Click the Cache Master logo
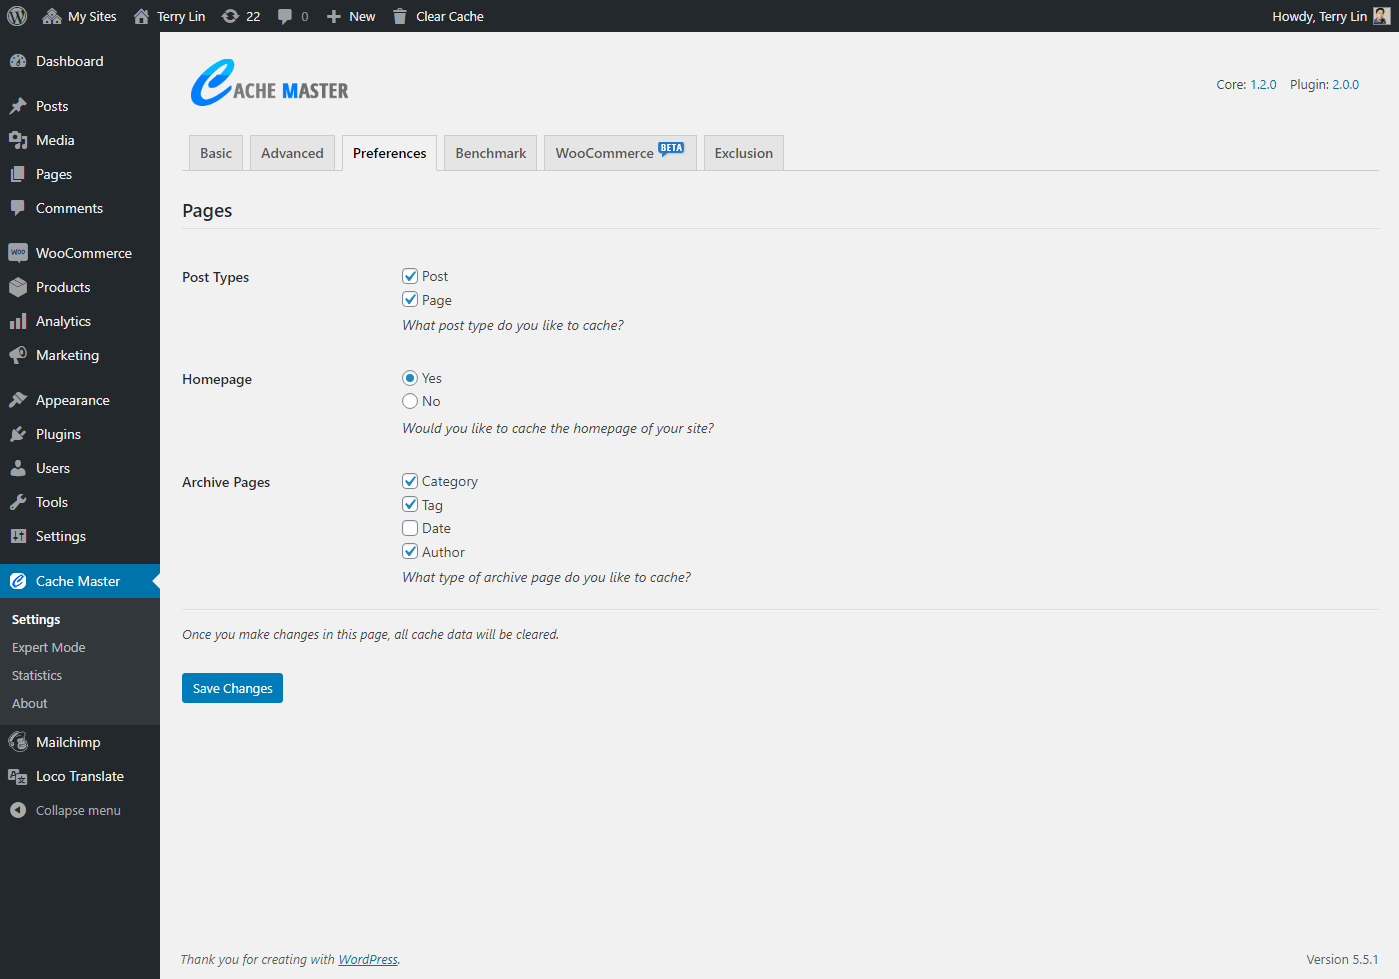Viewport: 1399px width, 979px height. tap(269, 83)
